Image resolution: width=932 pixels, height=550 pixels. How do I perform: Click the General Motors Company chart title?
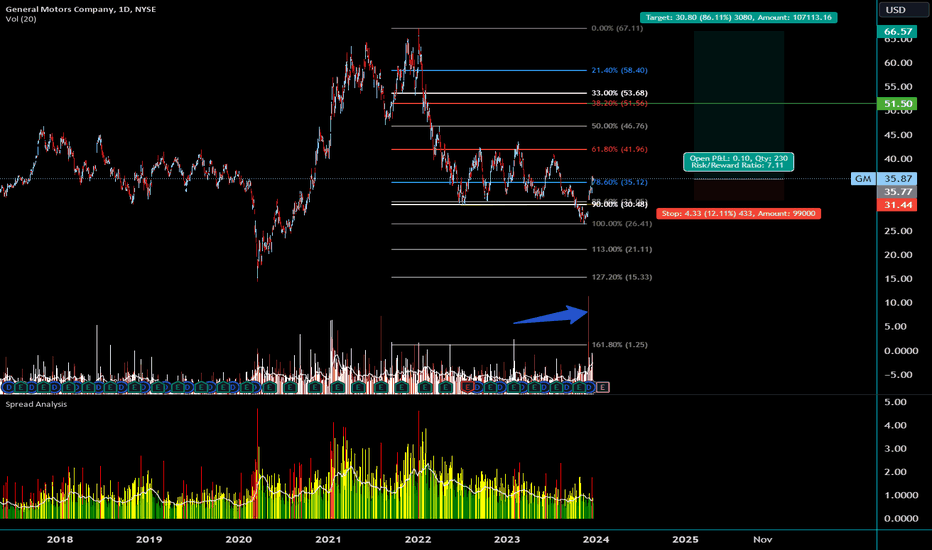pos(81,9)
